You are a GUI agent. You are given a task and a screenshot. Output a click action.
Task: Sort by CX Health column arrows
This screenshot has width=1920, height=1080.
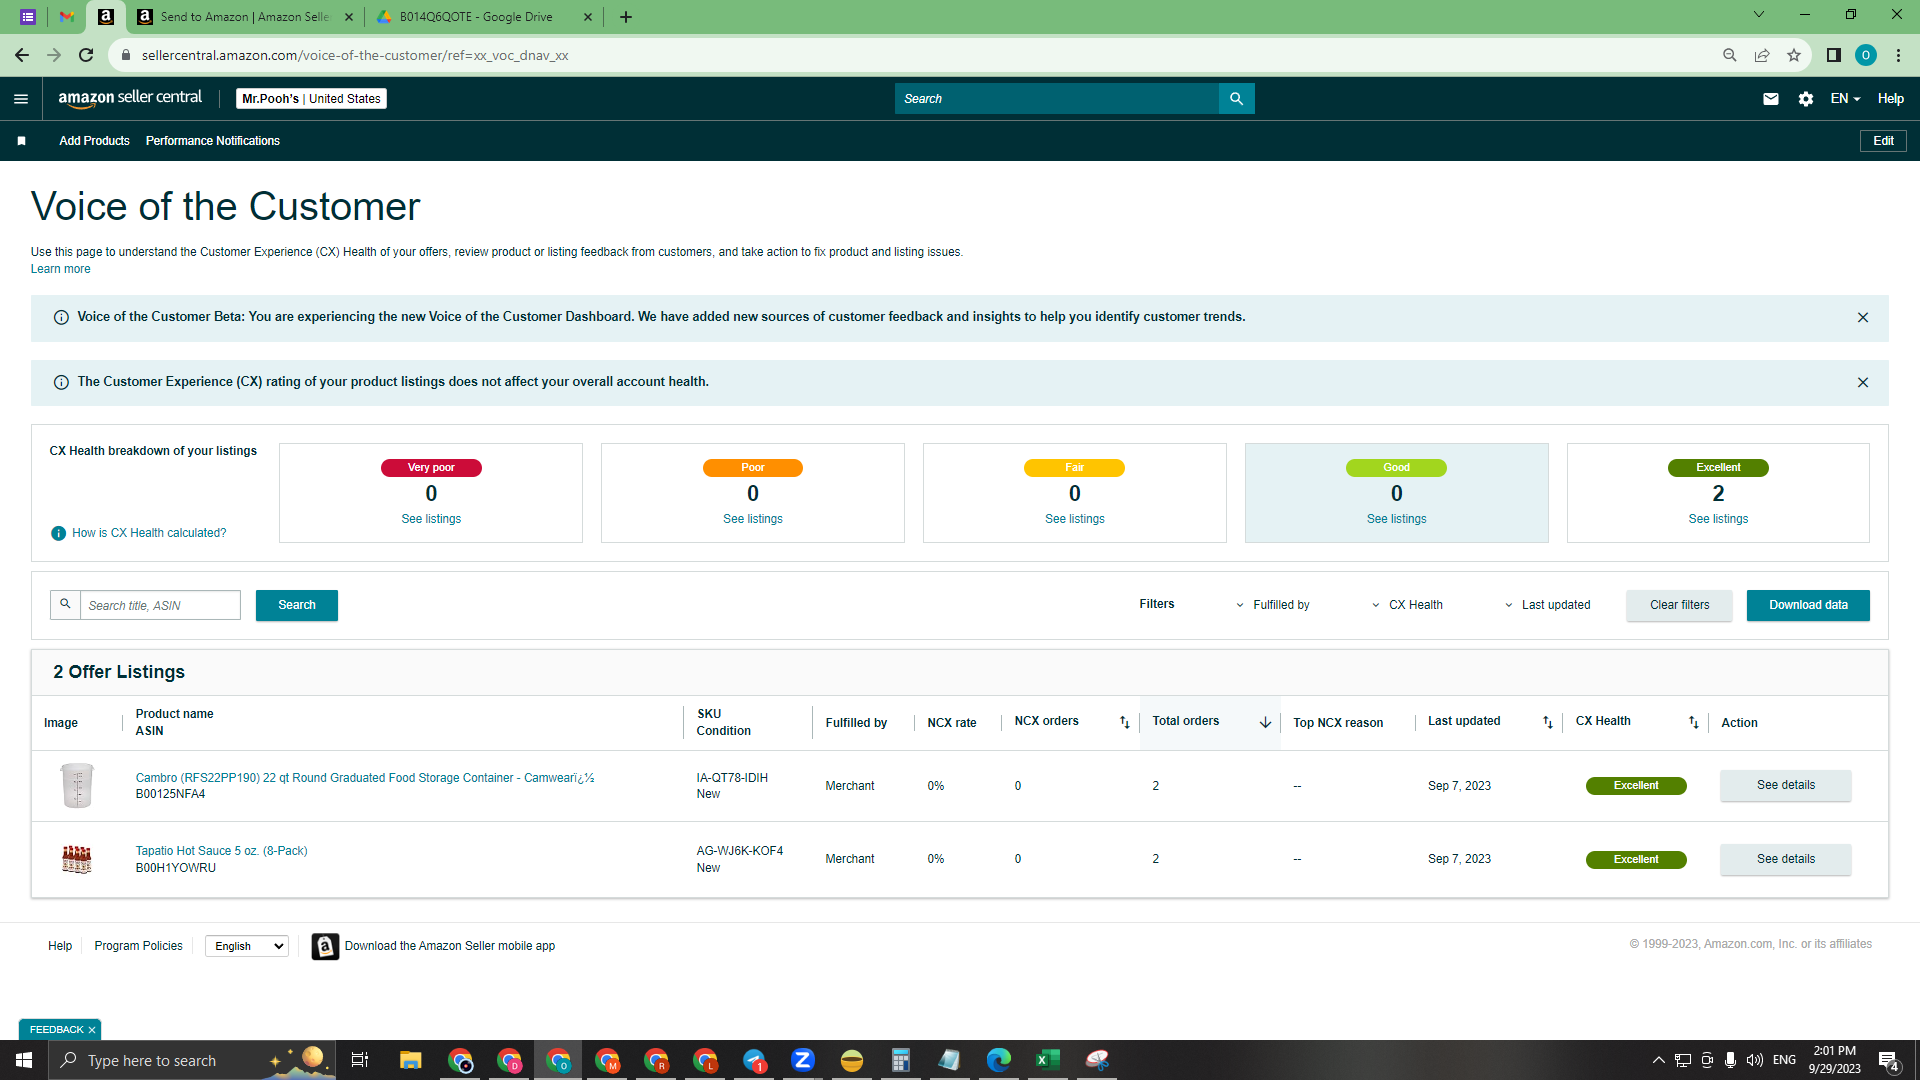(x=1693, y=723)
